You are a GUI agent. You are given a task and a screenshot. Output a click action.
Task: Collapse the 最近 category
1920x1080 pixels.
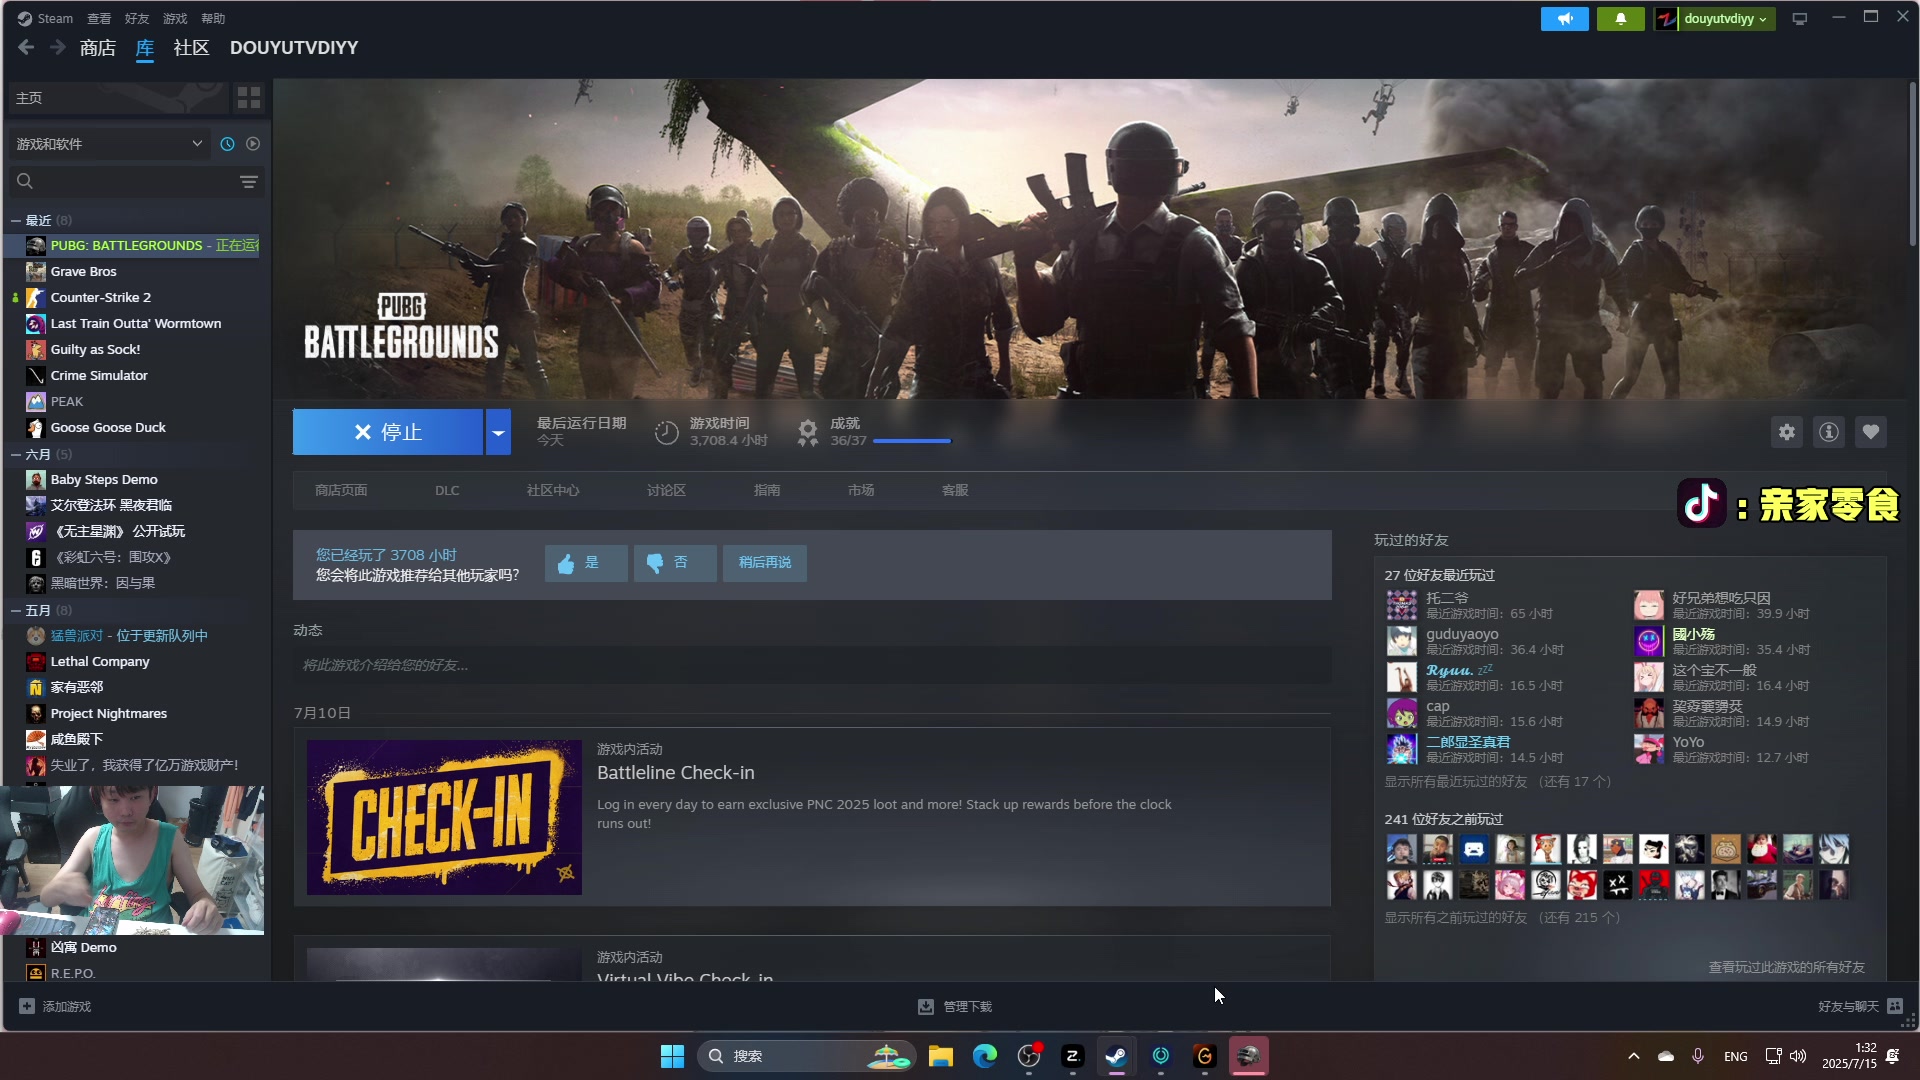pyautogui.click(x=16, y=220)
